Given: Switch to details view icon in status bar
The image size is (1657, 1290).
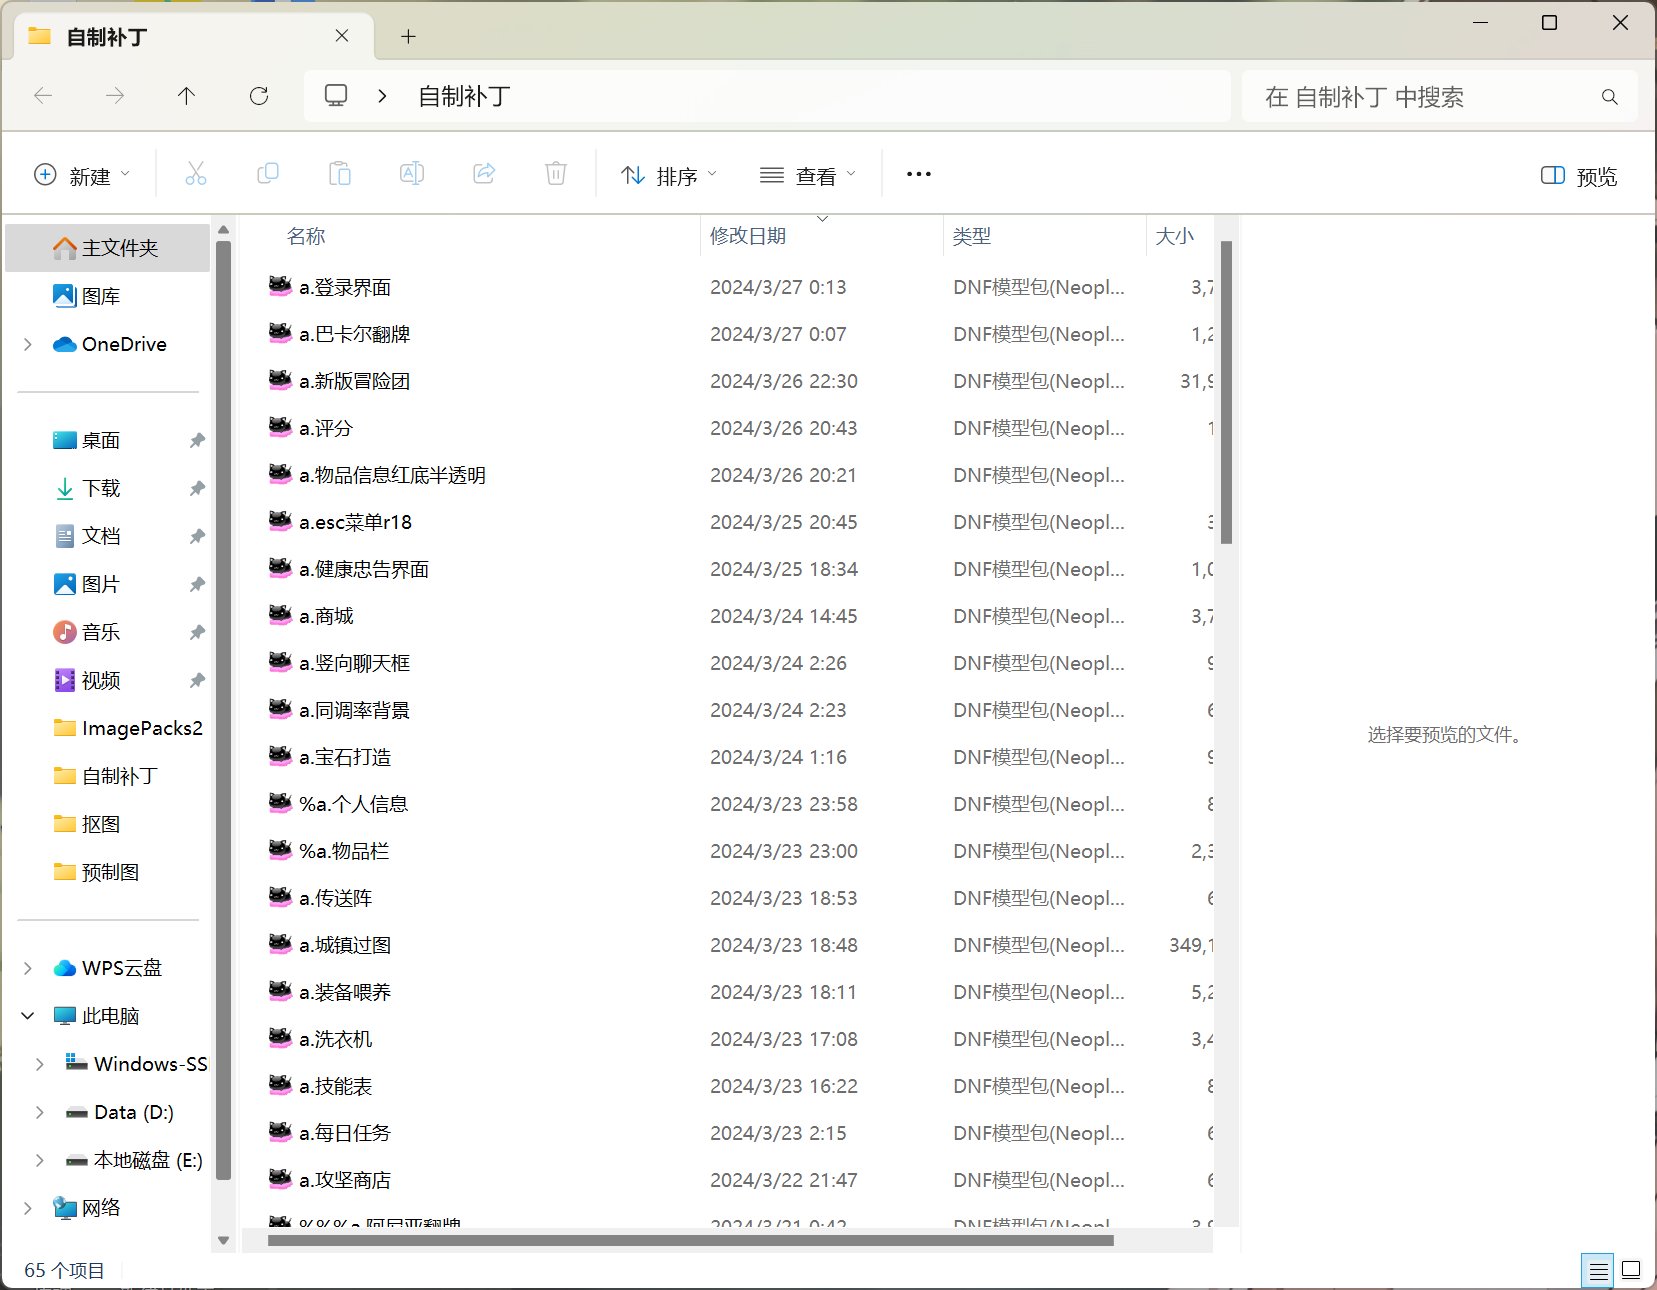Looking at the screenshot, I should 1598,1271.
